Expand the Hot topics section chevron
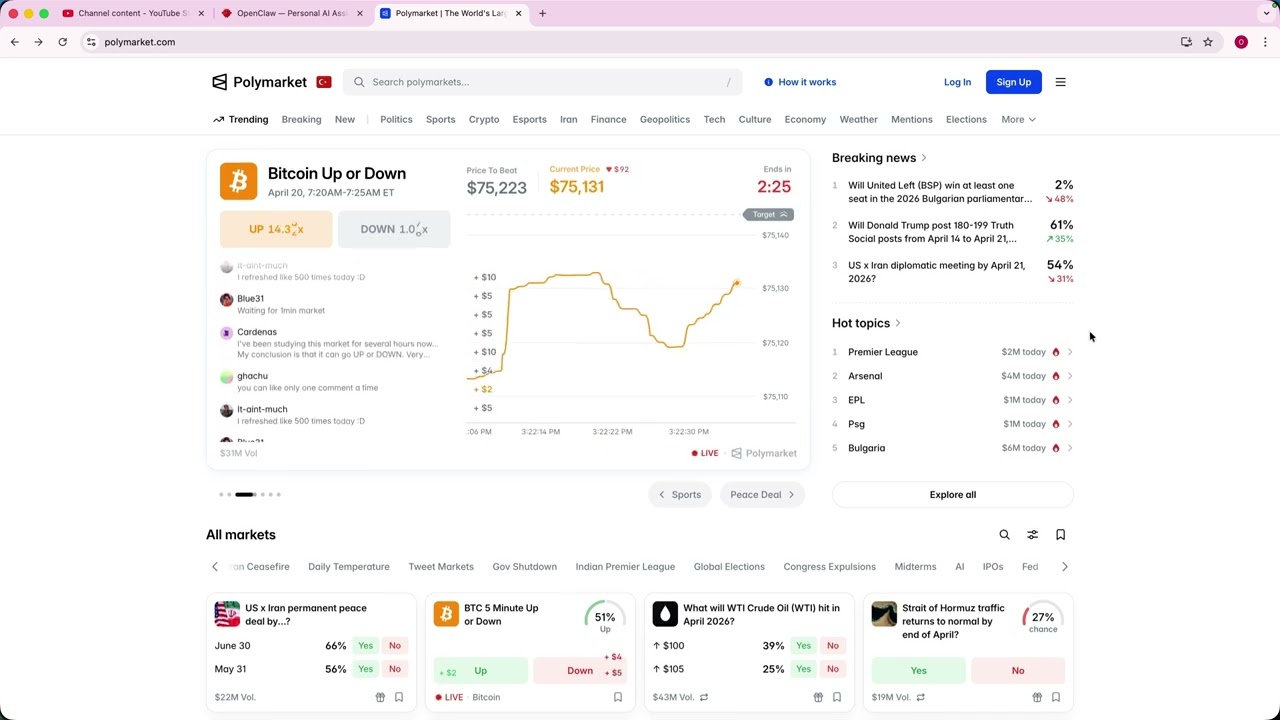Image resolution: width=1280 pixels, height=720 pixels. tap(897, 323)
